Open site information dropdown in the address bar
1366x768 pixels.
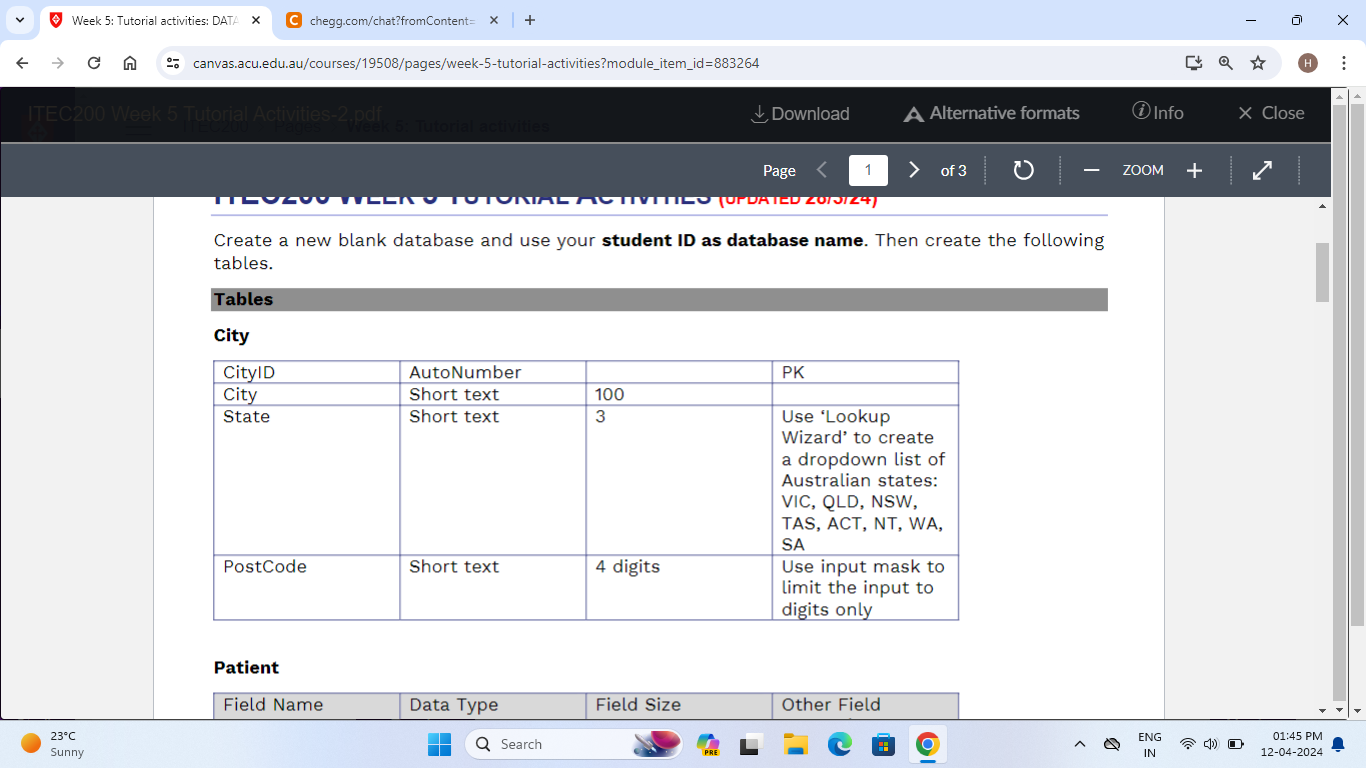[173, 62]
